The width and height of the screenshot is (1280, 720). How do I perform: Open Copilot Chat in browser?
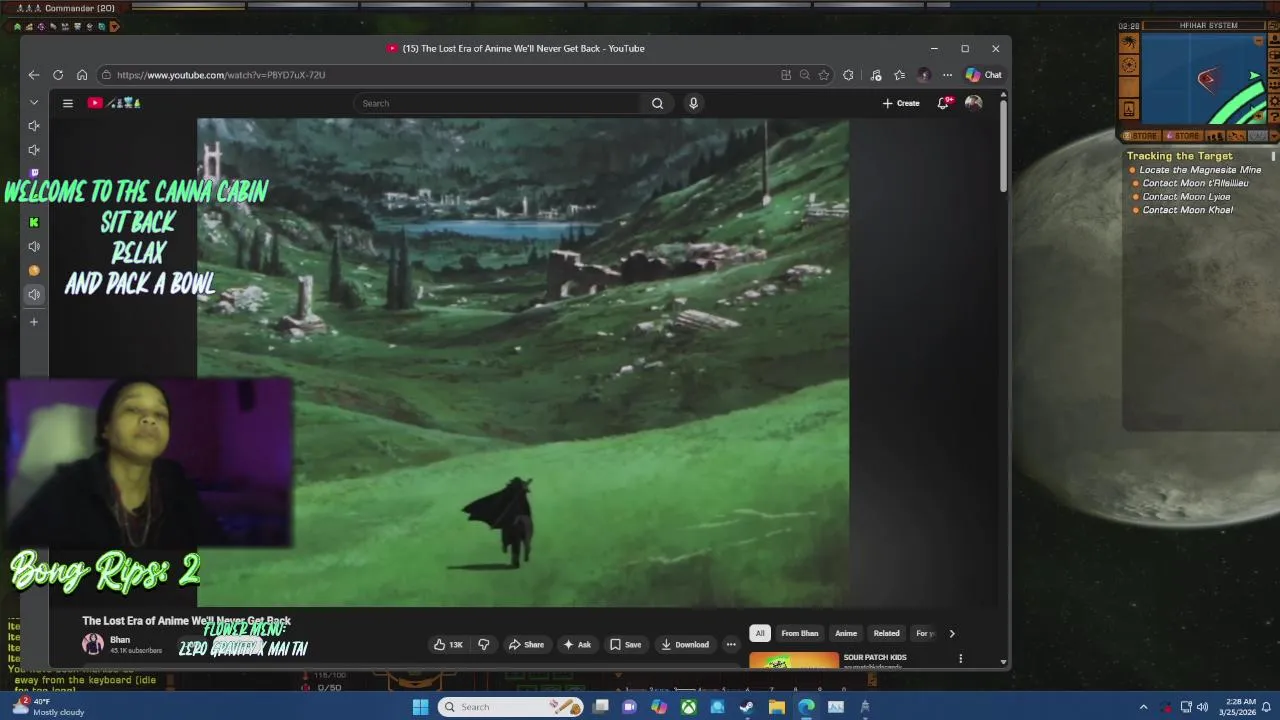click(x=984, y=75)
